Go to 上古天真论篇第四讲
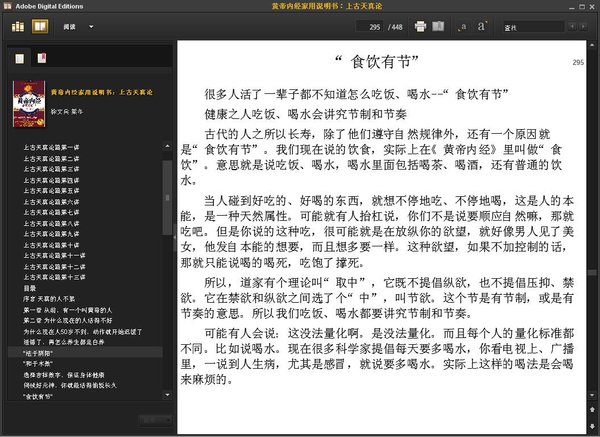This screenshot has height=437, width=600. tap(51, 180)
